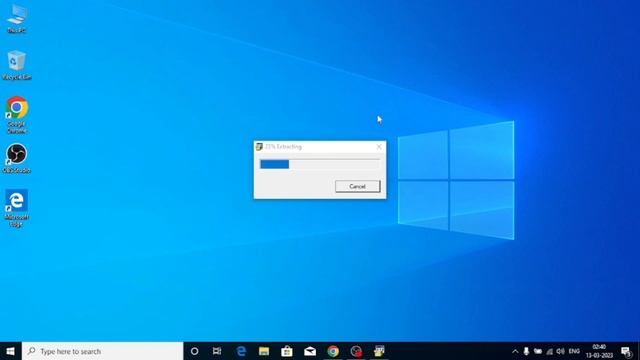Image resolution: width=640 pixels, height=360 pixels.
Task: Show hidden system tray icons
Action: 515,351
